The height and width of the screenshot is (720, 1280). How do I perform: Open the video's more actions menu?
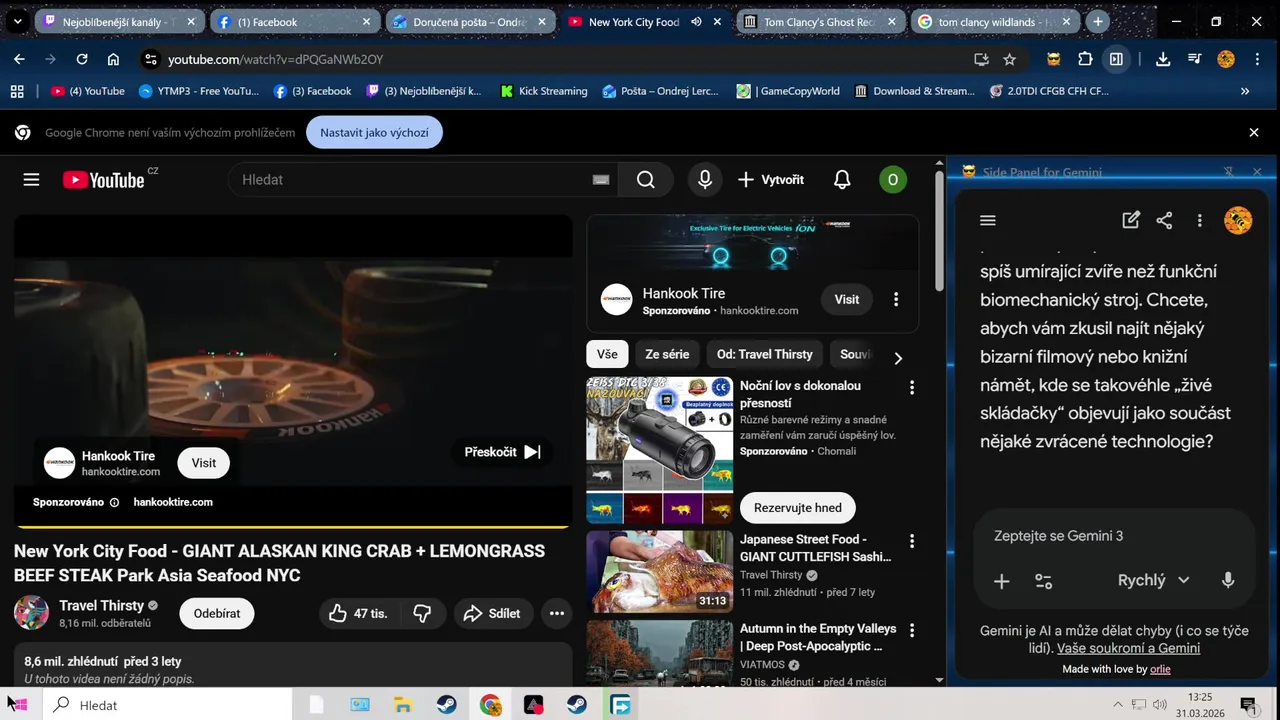pyautogui.click(x=557, y=614)
